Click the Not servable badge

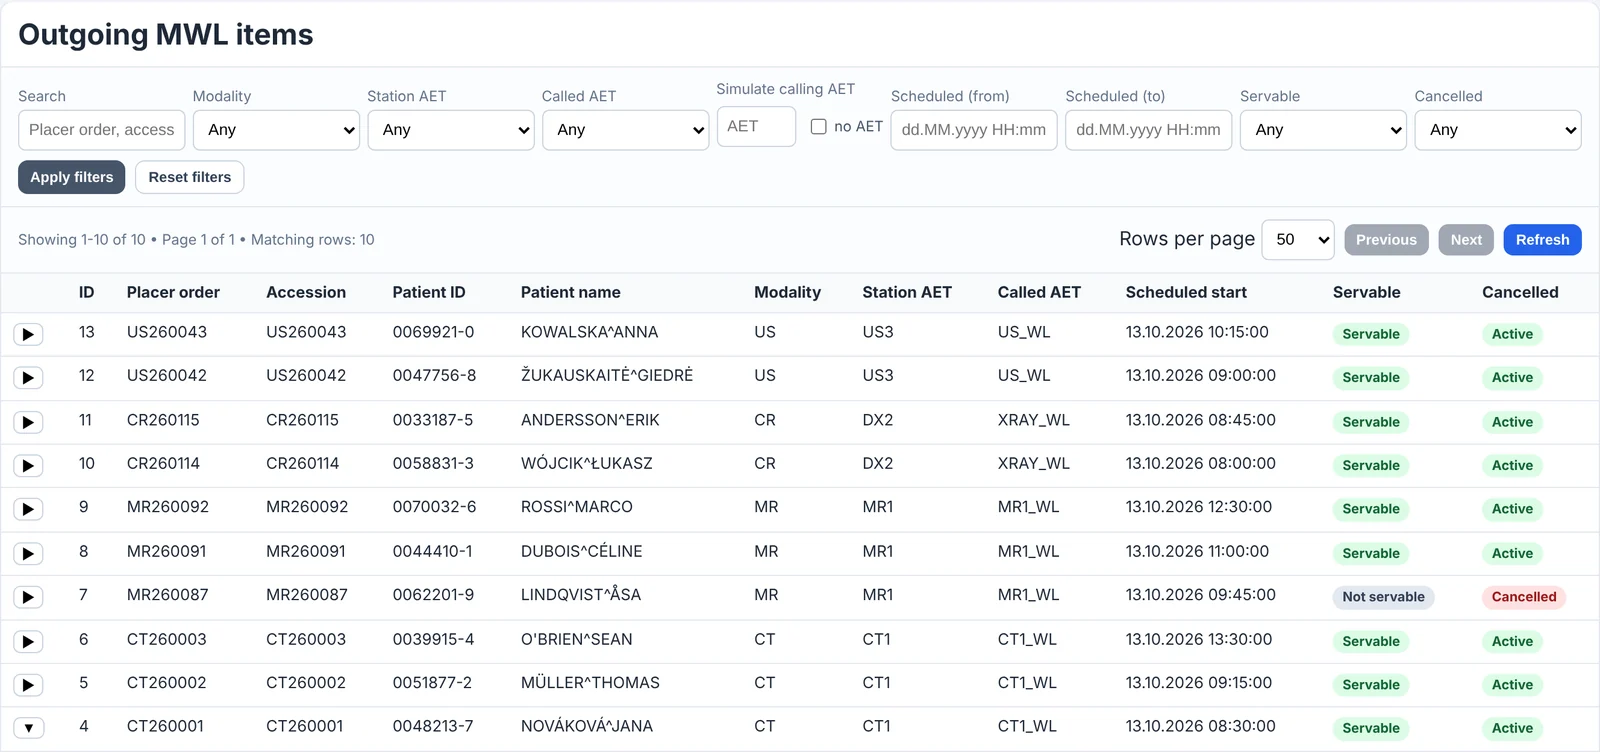point(1383,597)
